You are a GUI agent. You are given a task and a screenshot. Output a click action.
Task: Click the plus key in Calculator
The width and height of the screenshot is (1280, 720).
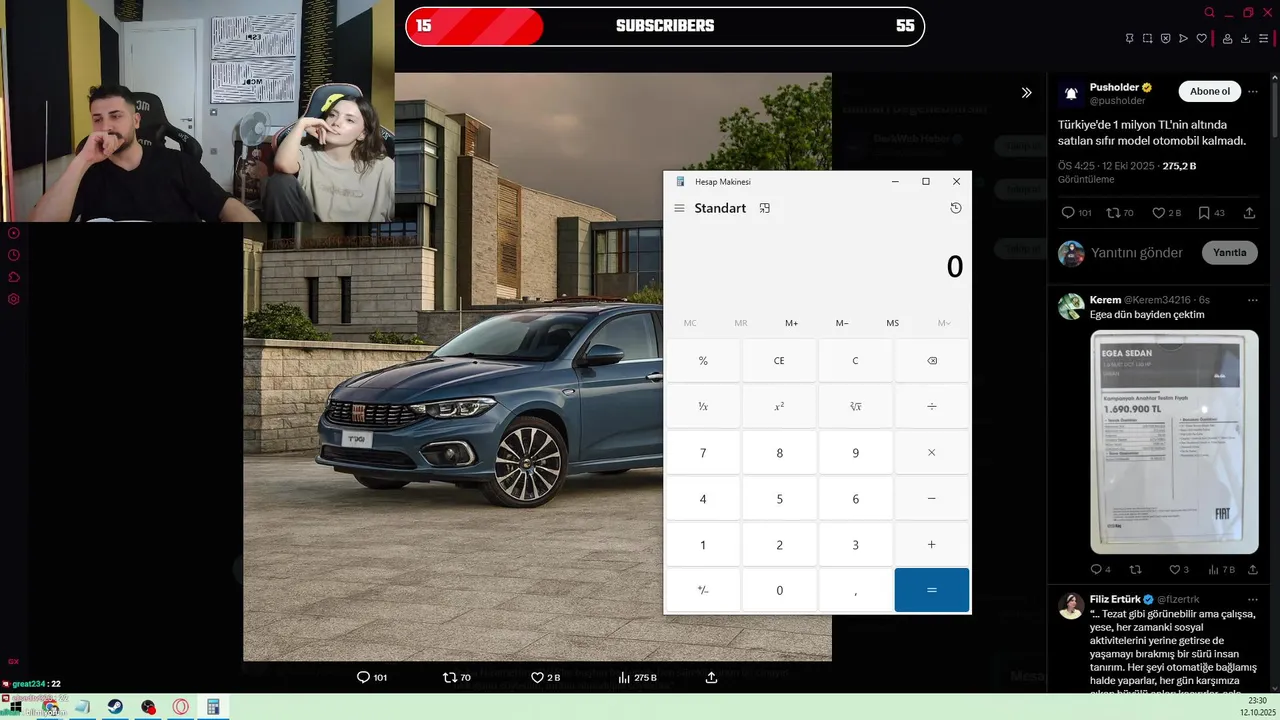(932, 545)
